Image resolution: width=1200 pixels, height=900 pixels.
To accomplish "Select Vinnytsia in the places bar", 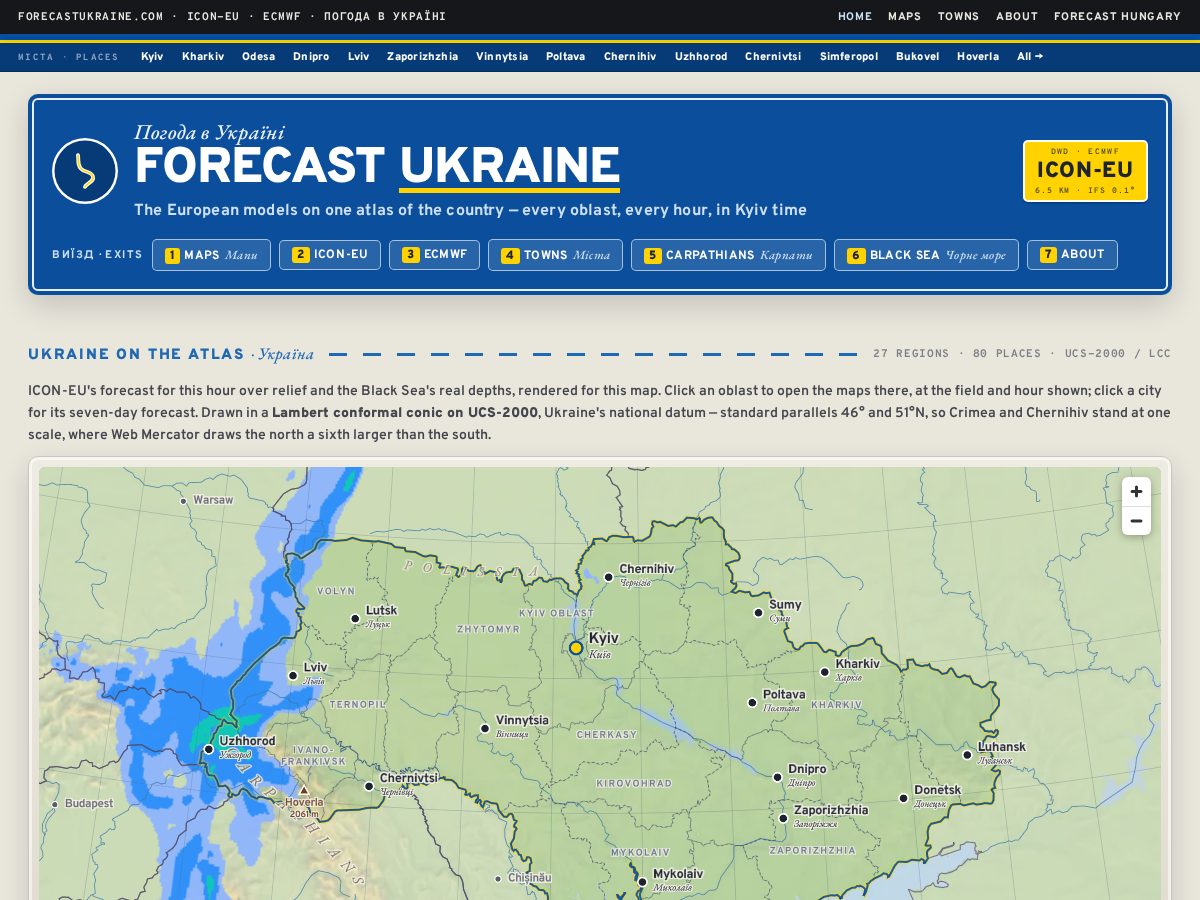I will (x=502, y=57).
